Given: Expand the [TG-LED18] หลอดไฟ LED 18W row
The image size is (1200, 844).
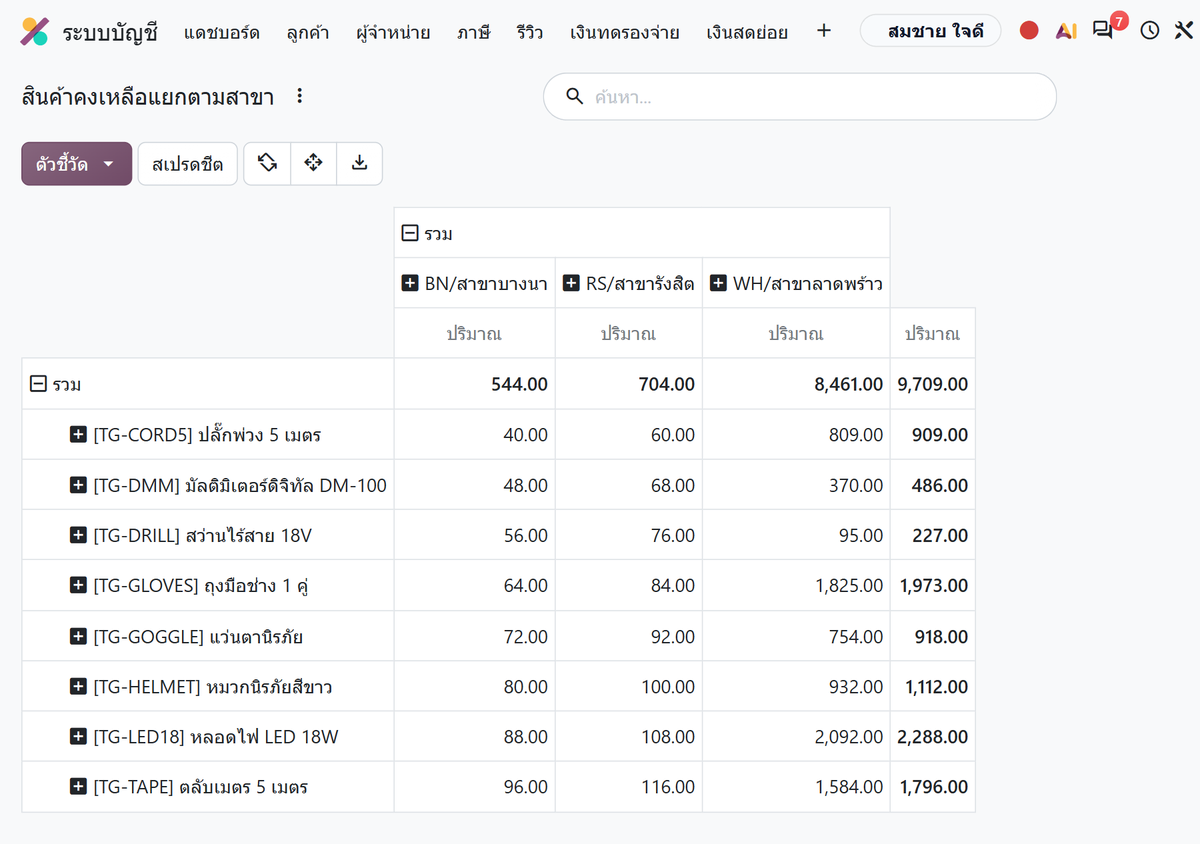Looking at the screenshot, I should 78,737.
